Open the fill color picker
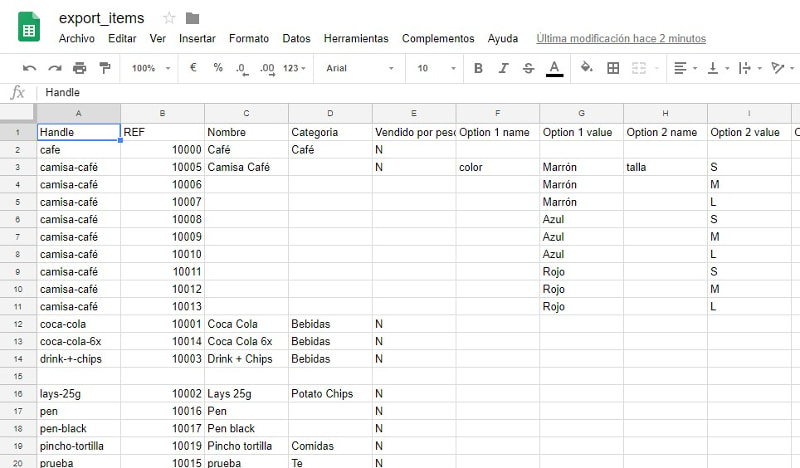This screenshot has width=800, height=468. click(x=587, y=67)
